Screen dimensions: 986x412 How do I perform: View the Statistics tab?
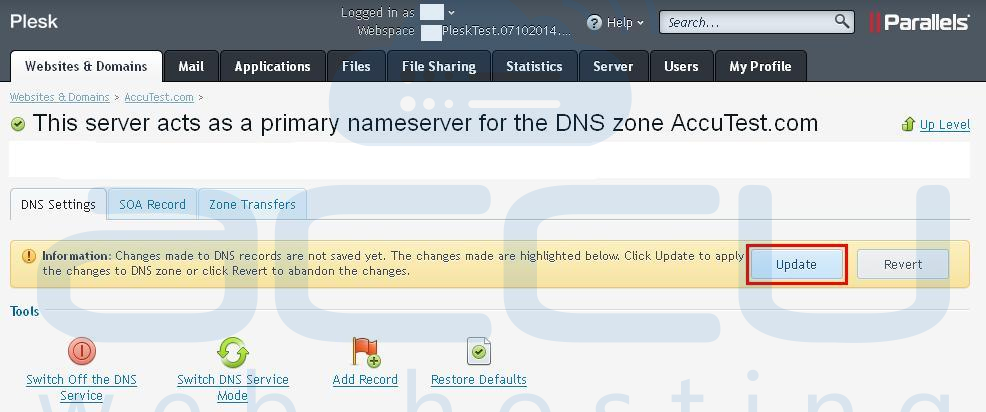coord(535,66)
